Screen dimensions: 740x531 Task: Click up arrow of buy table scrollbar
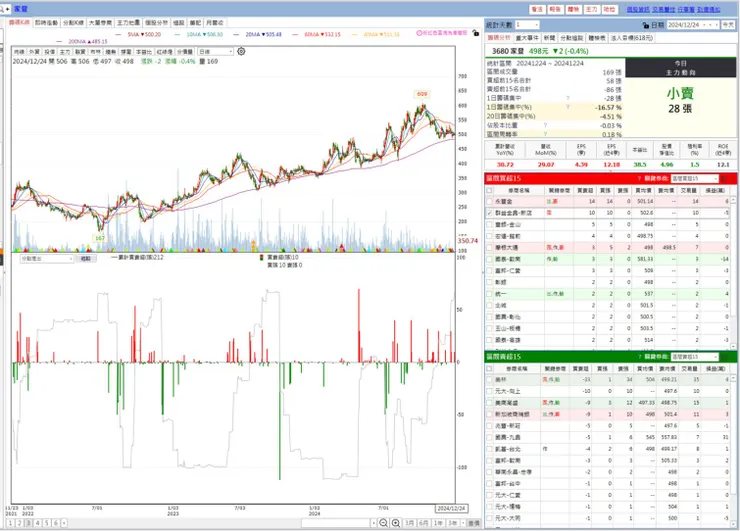[x=734, y=201]
